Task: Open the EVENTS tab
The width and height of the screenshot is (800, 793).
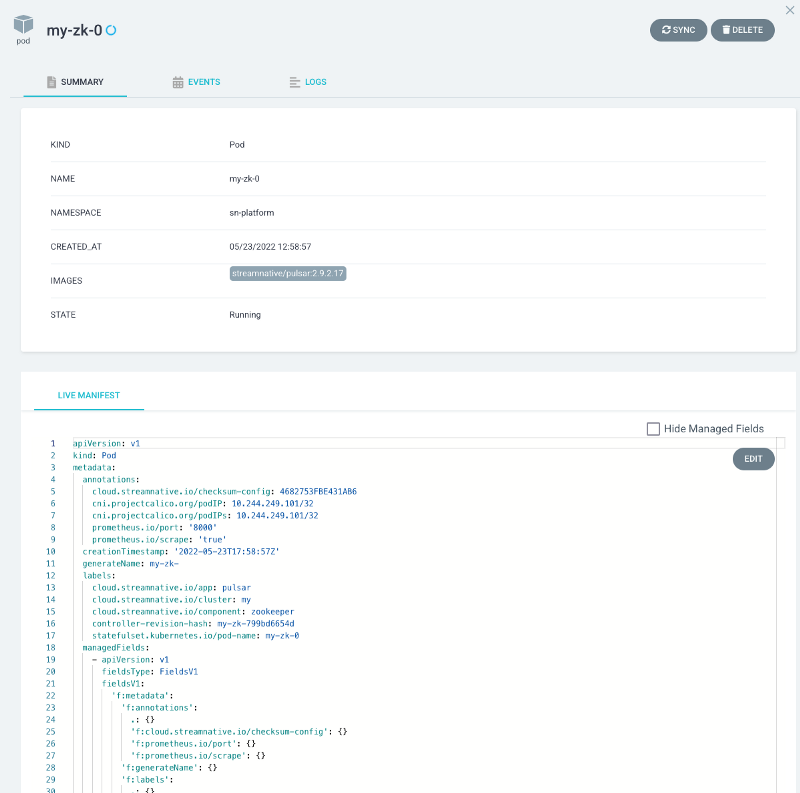Action: pyautogui.click(x=203, y=82)
